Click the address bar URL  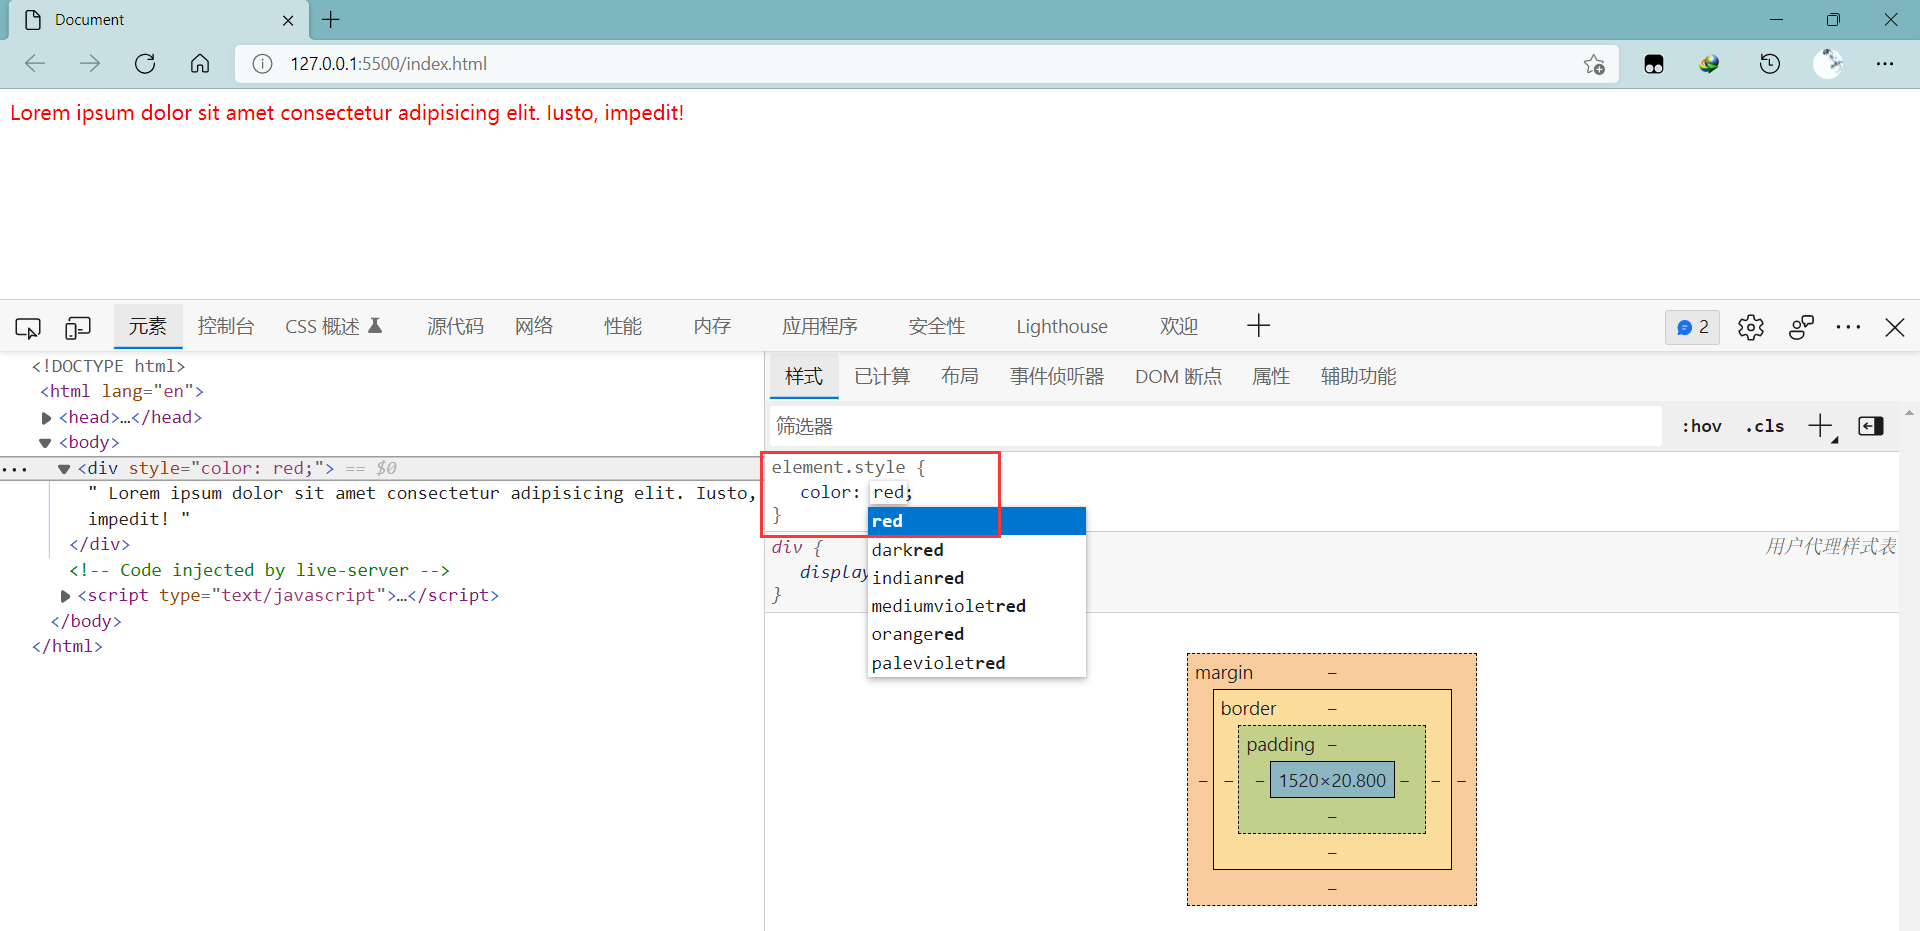(389, 64)
